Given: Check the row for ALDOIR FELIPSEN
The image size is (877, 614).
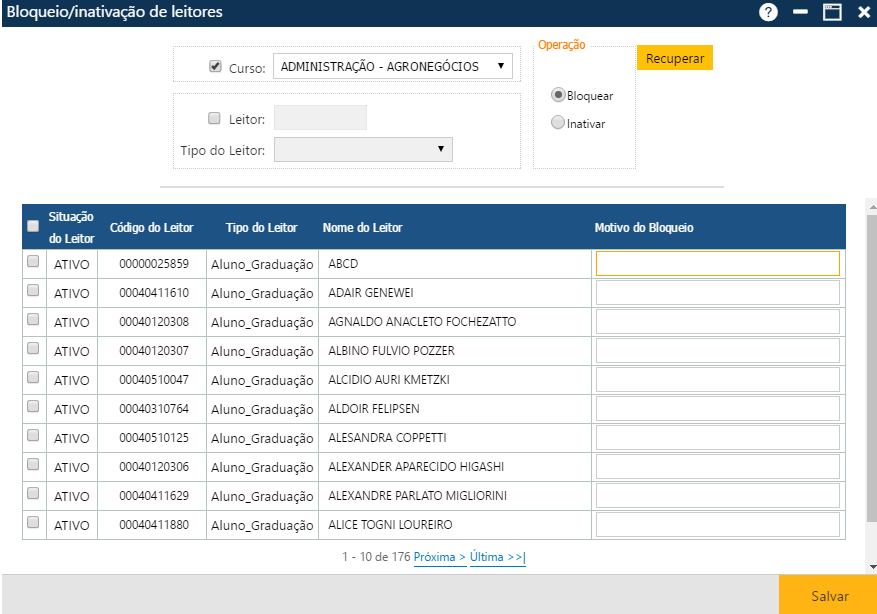Looking at the screenshot, I should tap(33, 408).
